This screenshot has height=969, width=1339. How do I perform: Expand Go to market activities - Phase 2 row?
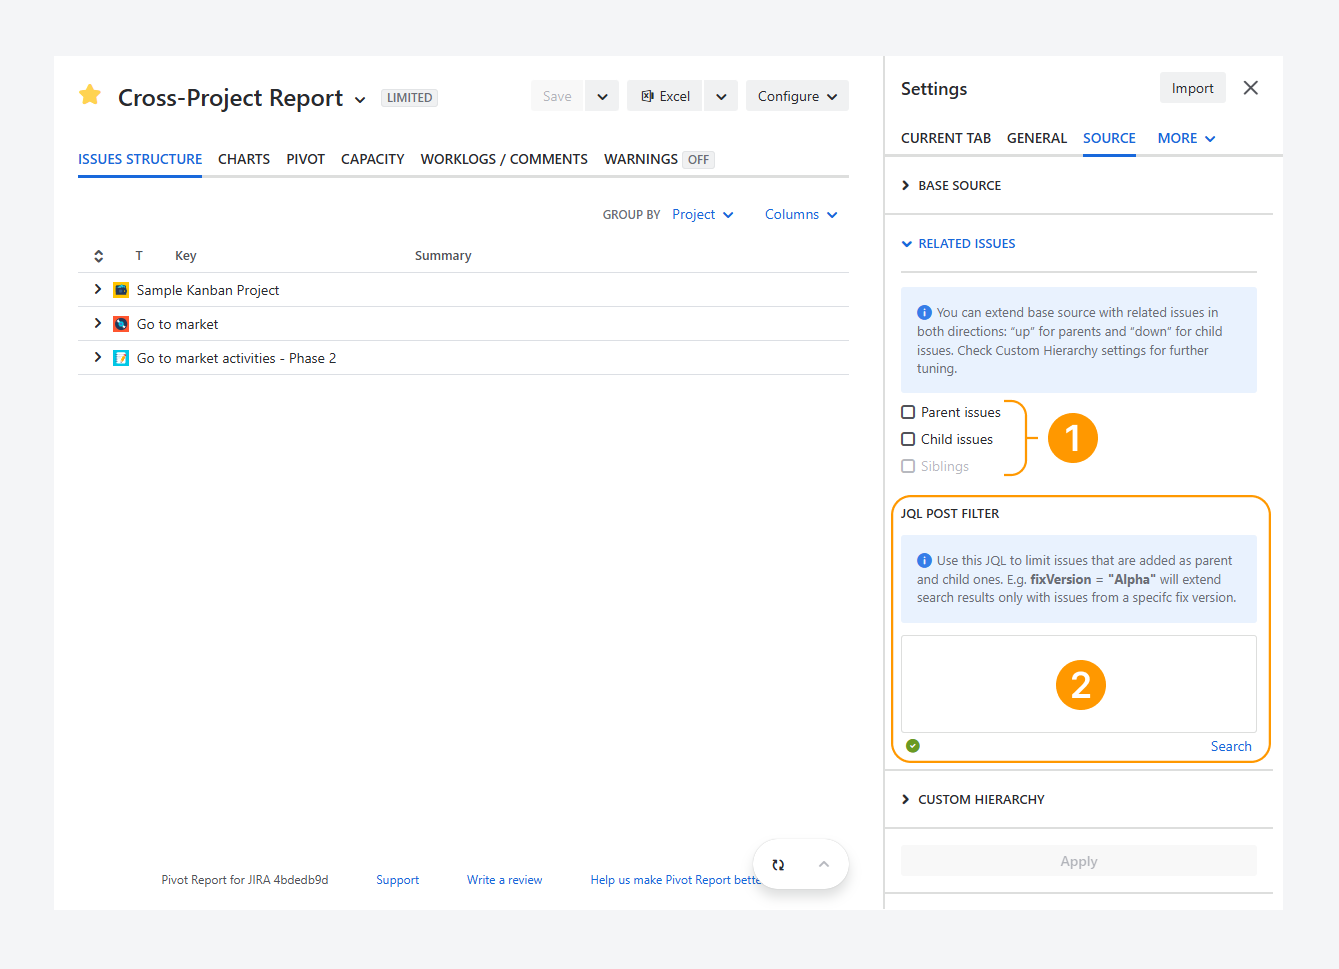click(x=97, y=357)
